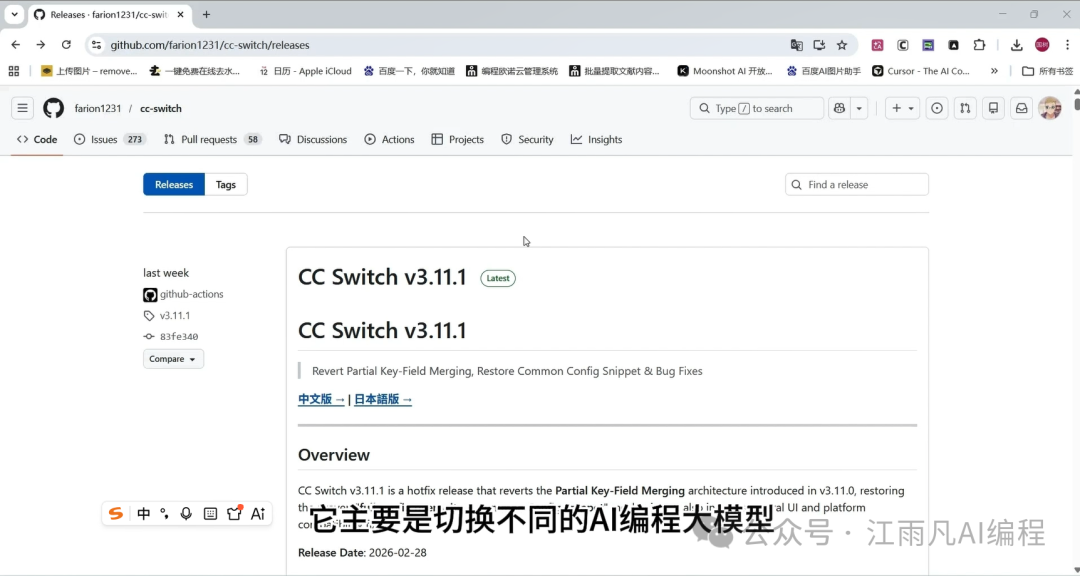Screen dimensions: 1080x576
Task: Open the Cursor - The AI Co... bookmark
Action: click(922, 71)
